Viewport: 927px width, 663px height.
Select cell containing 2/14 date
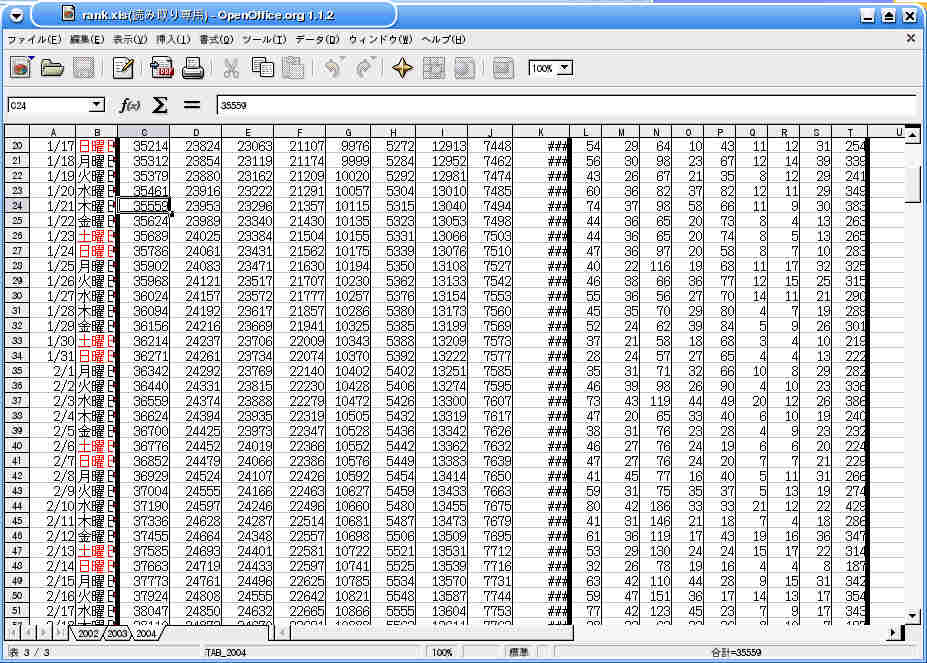(x=53, y=566)
